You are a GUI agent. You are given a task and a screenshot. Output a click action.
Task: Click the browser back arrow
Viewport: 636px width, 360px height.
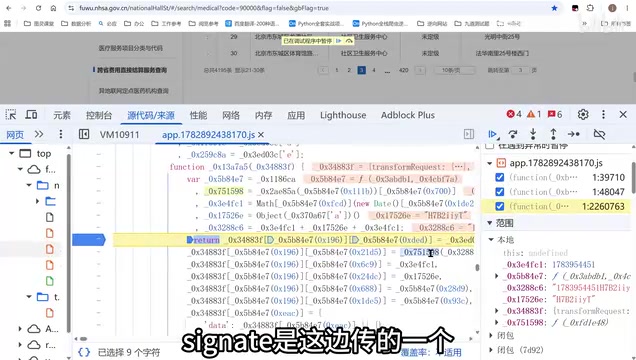[9, 8]
